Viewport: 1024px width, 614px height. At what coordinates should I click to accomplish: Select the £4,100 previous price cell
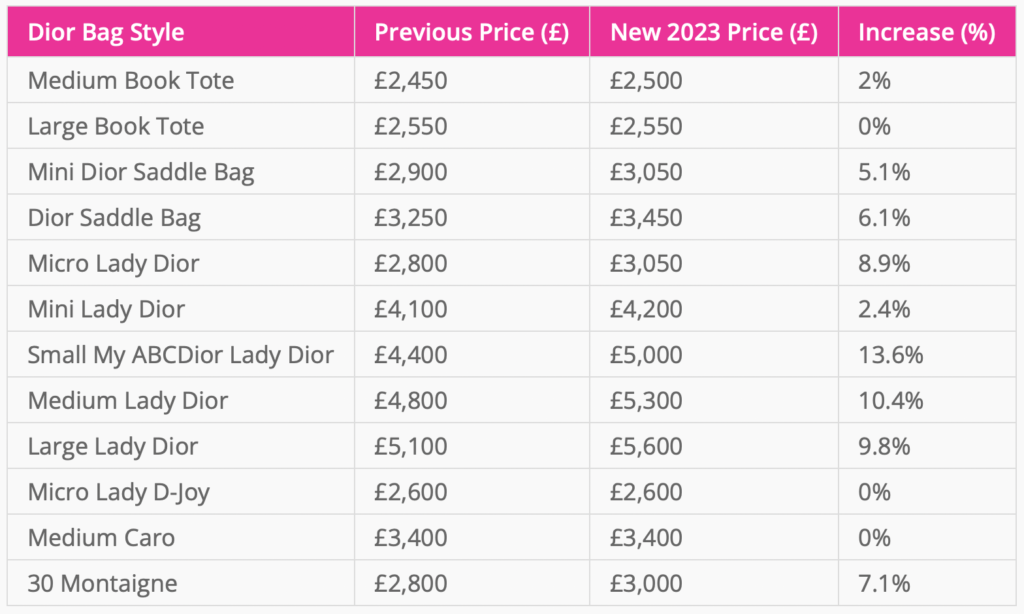(411, 310)
